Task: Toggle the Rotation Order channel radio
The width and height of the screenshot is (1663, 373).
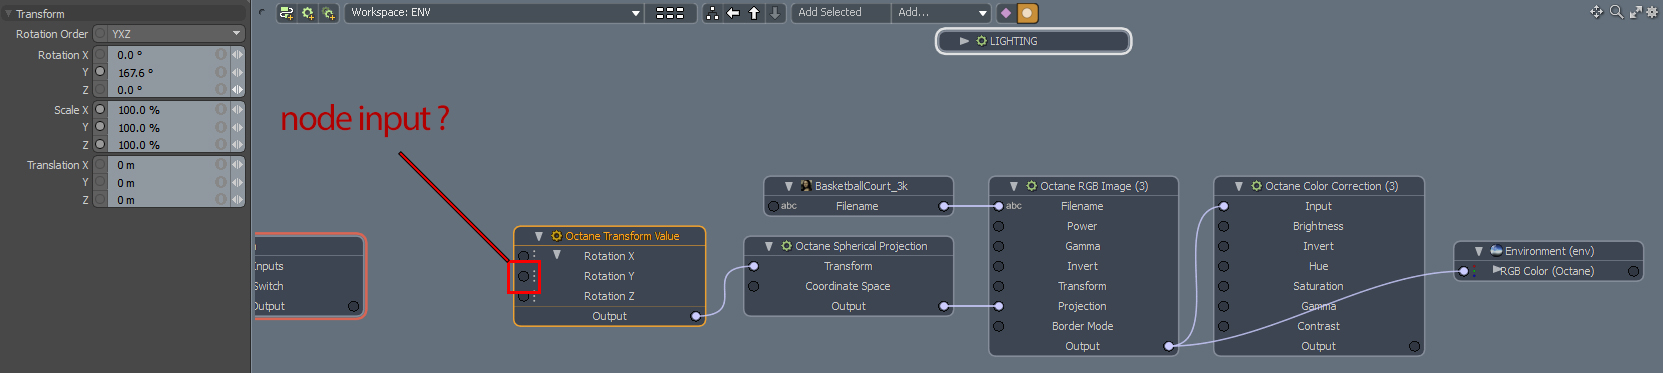Action: 100,34
